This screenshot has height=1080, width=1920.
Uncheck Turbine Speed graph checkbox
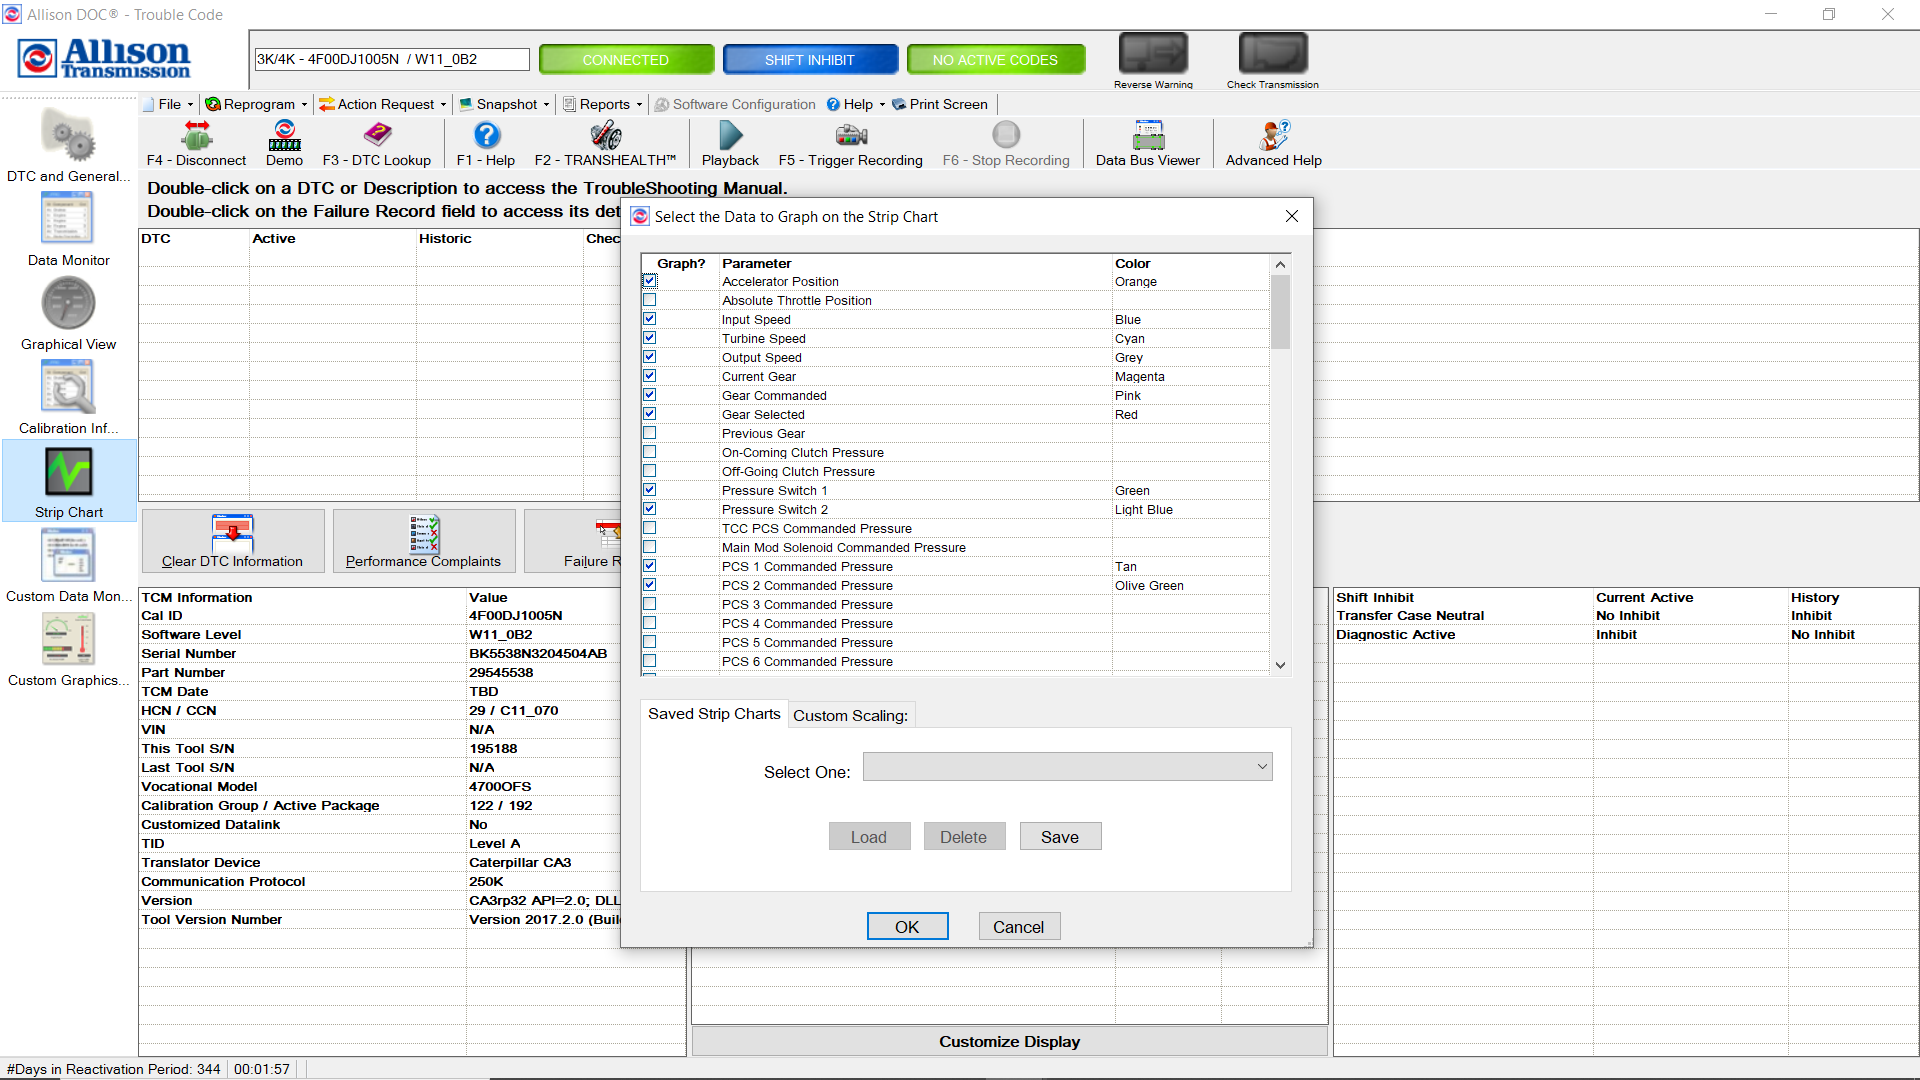[x=650, y=338]
